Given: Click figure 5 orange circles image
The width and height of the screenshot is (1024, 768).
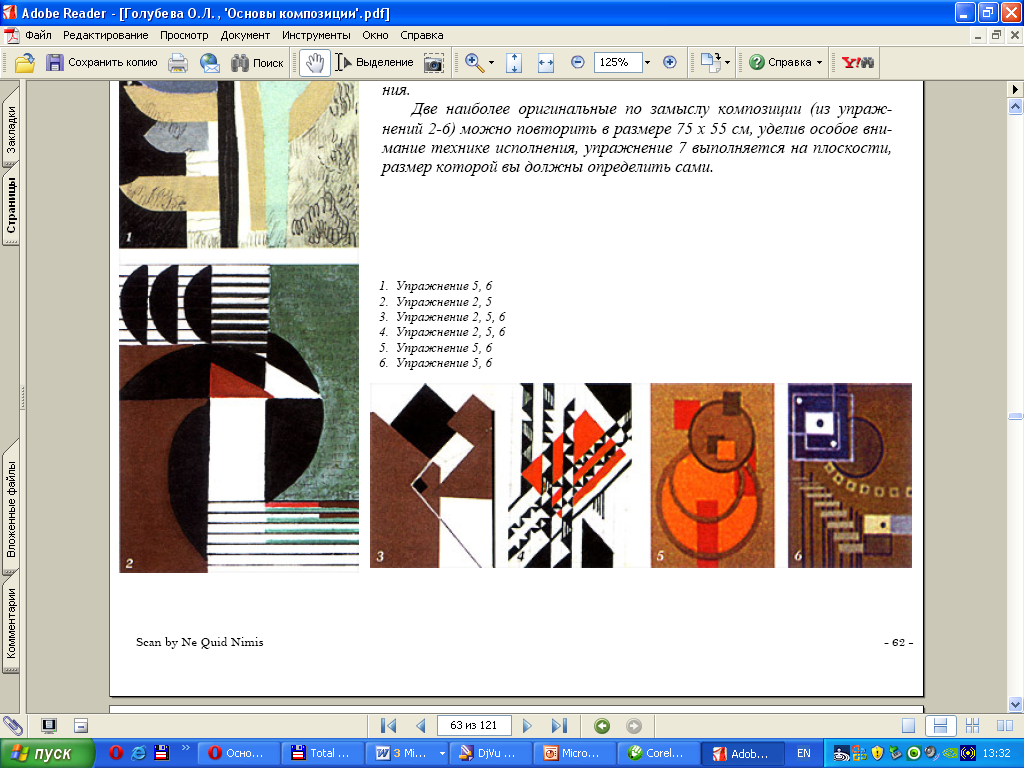Looking at the screenshot, I should 712,475.
